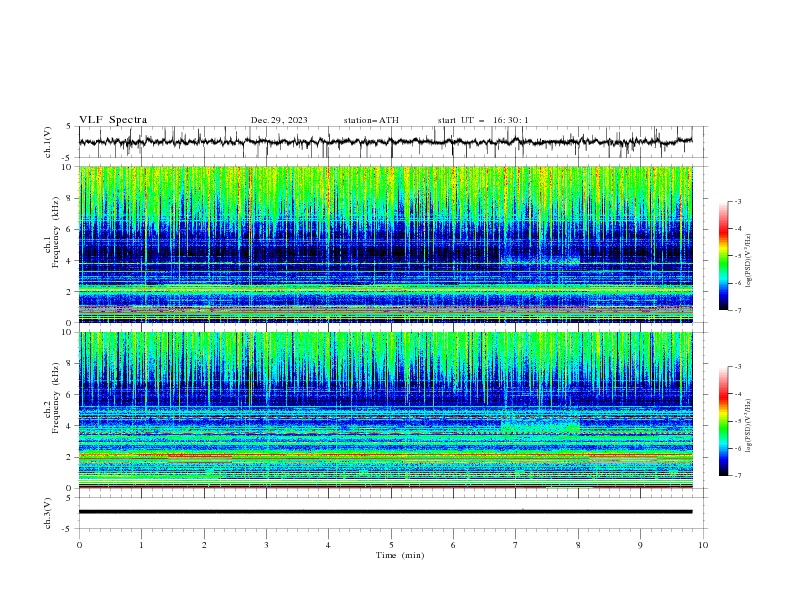Screen dimensions: 792x612
Task: Click time-axis tick label '9'
Action: (x=640, y=545)
